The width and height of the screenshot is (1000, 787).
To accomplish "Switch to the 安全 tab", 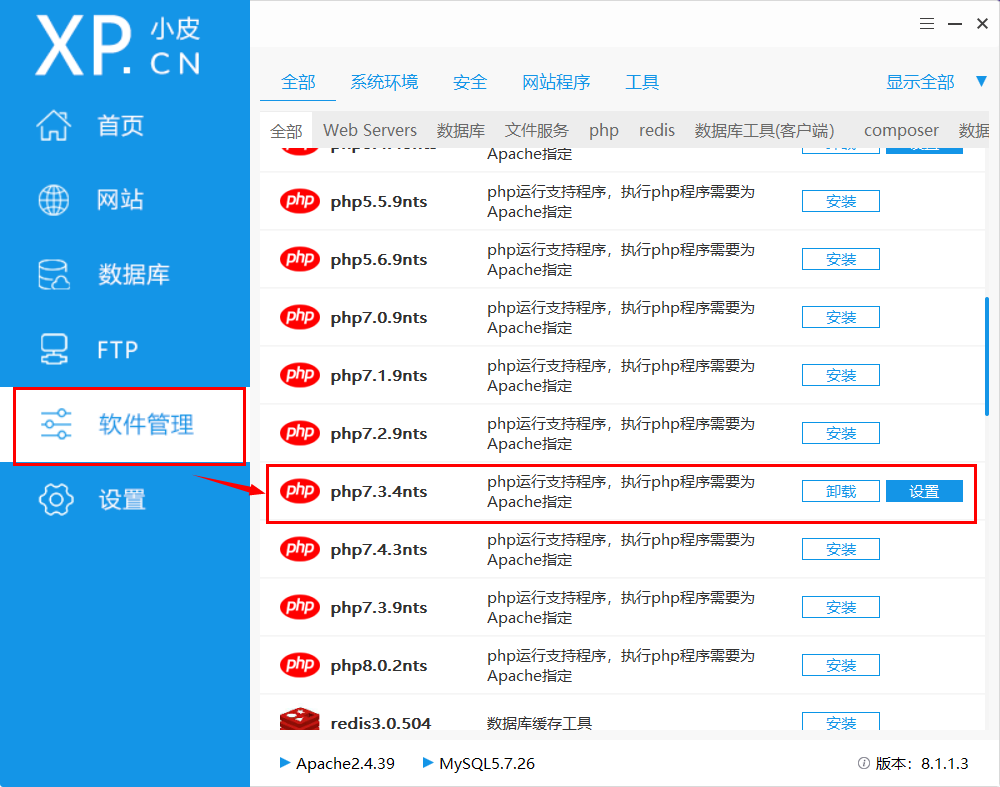I will pyautogui.click(x=470, y=82).
